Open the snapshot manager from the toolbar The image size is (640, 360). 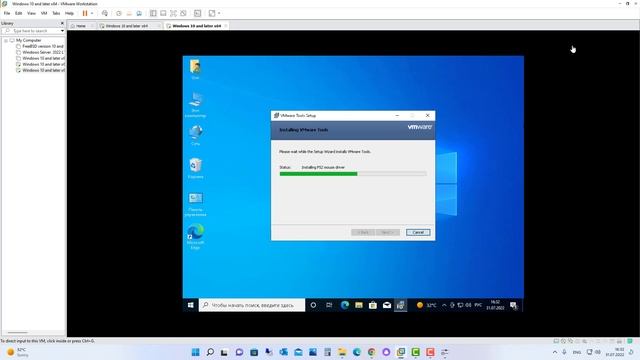(x=139, y=13)
